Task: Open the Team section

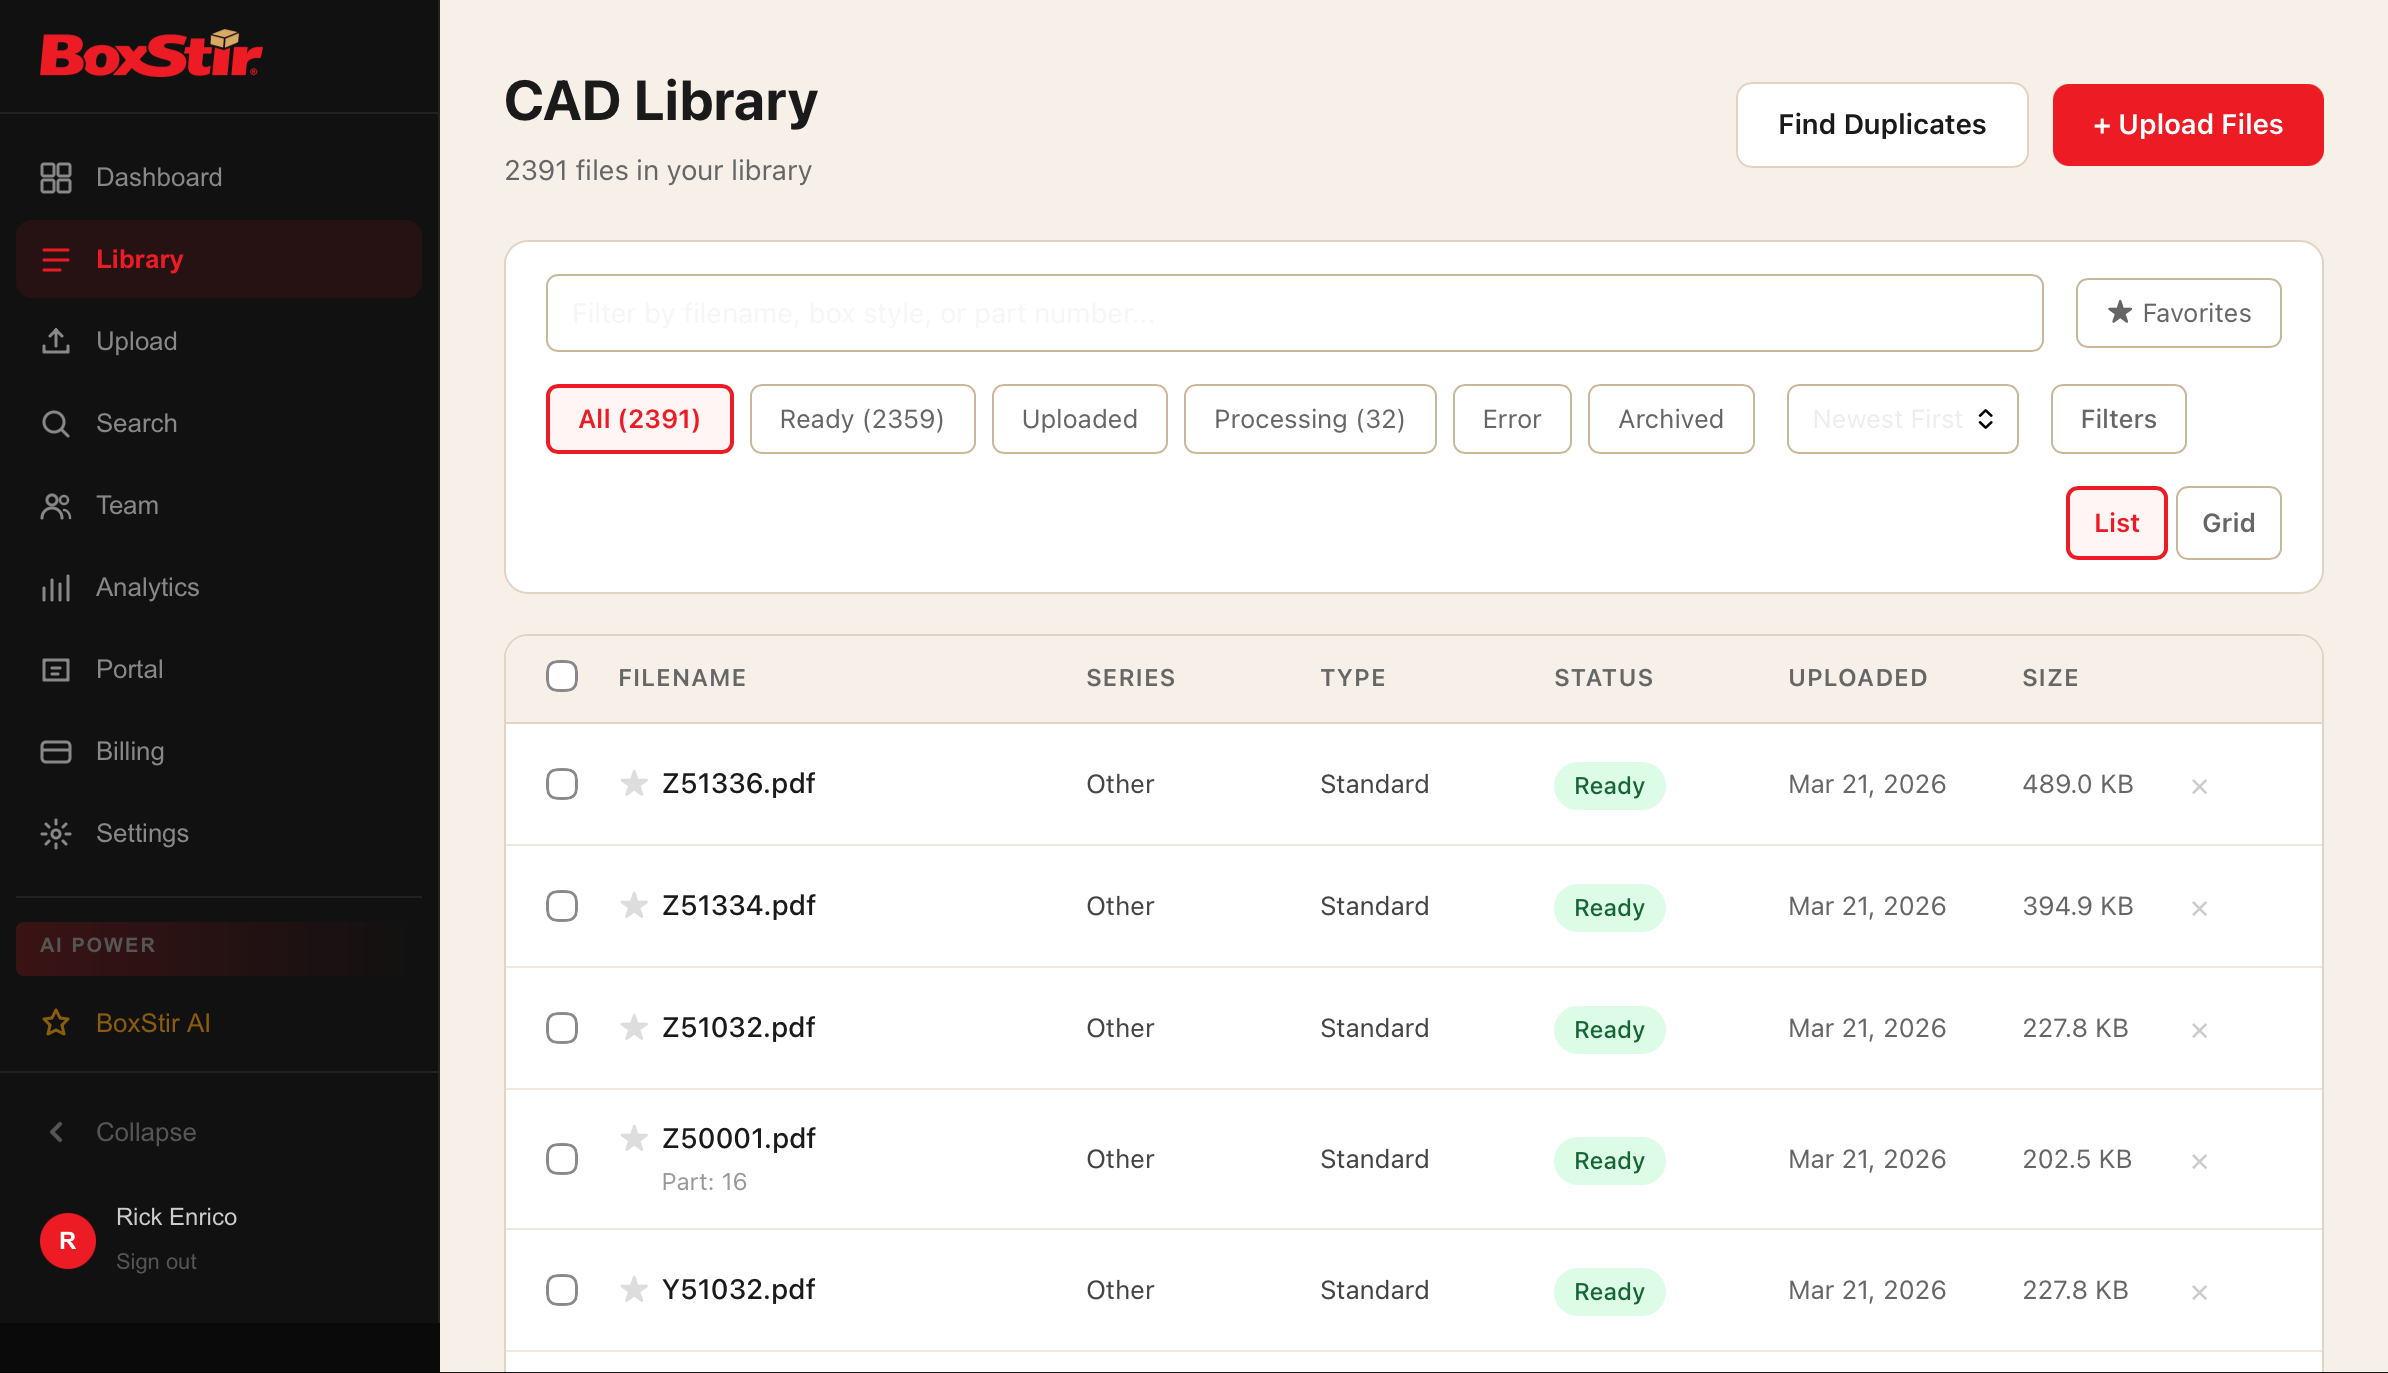Action: pyautogui.click(x=127, y=505)
